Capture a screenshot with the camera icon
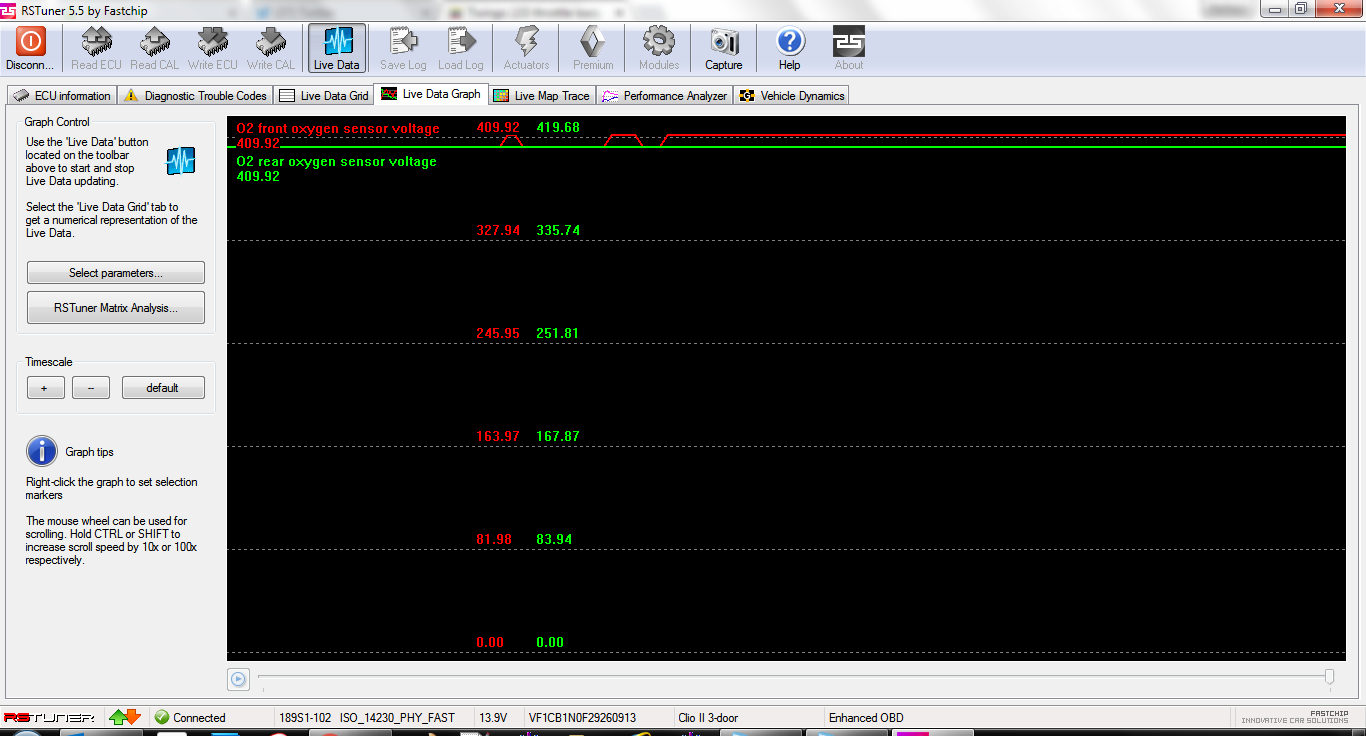This screenshot has height=736, width=1366. [x=723, y=42]
